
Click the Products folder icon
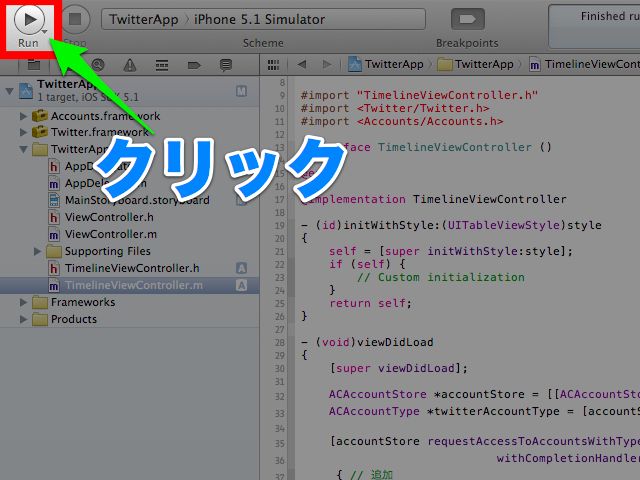[40, 319]
